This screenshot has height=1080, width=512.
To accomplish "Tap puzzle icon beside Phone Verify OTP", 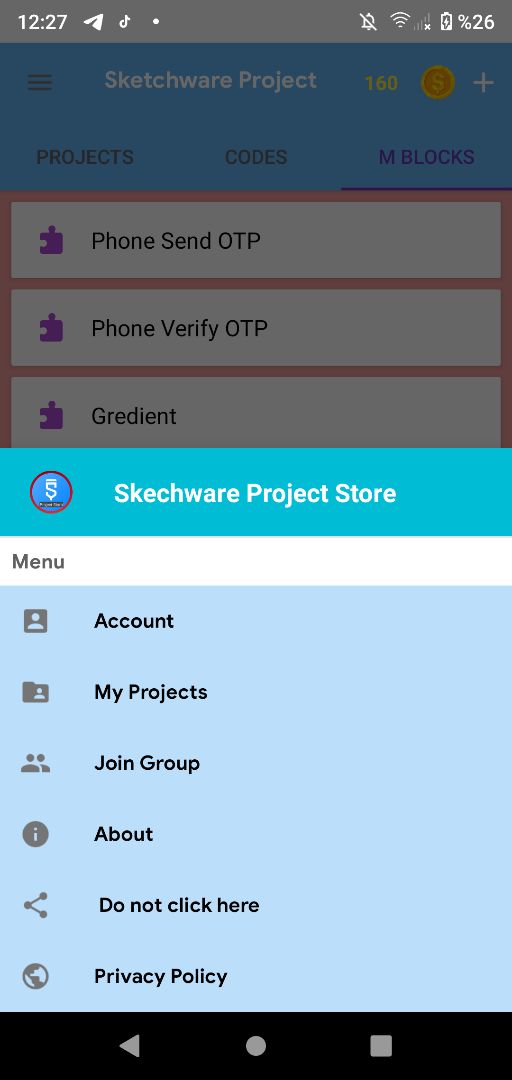I will (x=52, y=328).
